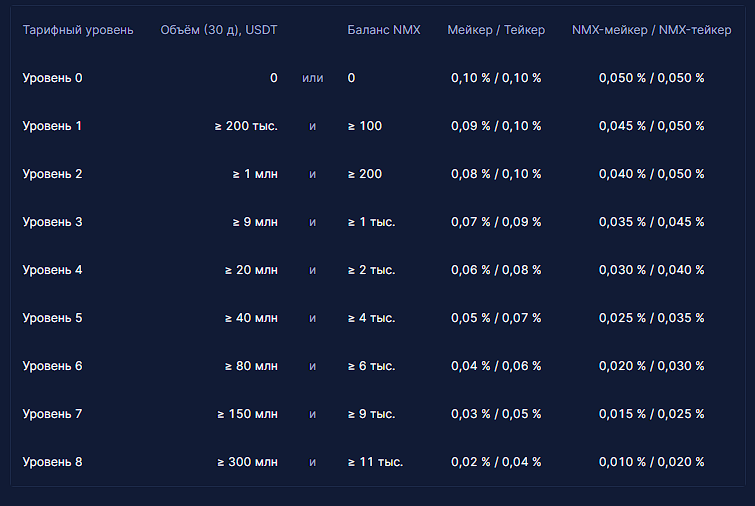
Task: Click the "0,030 % / 0,040 %" NMX fee cell
Action: point(651,270)
